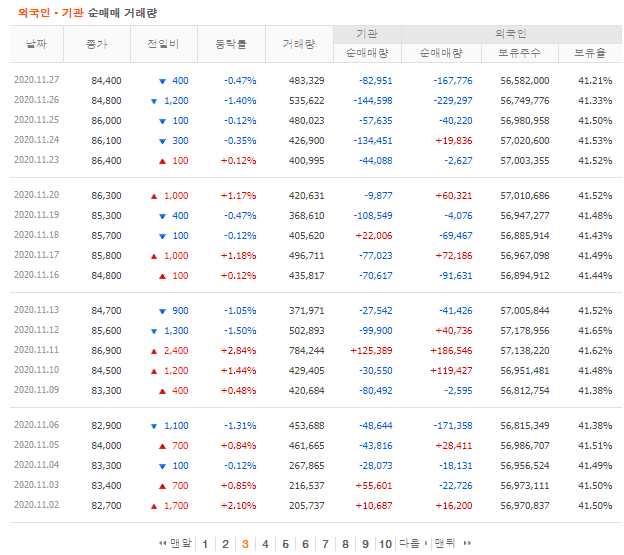624x555 pixels.
Task: Click holding ratio 41.65%
Action: click(595, 331)
